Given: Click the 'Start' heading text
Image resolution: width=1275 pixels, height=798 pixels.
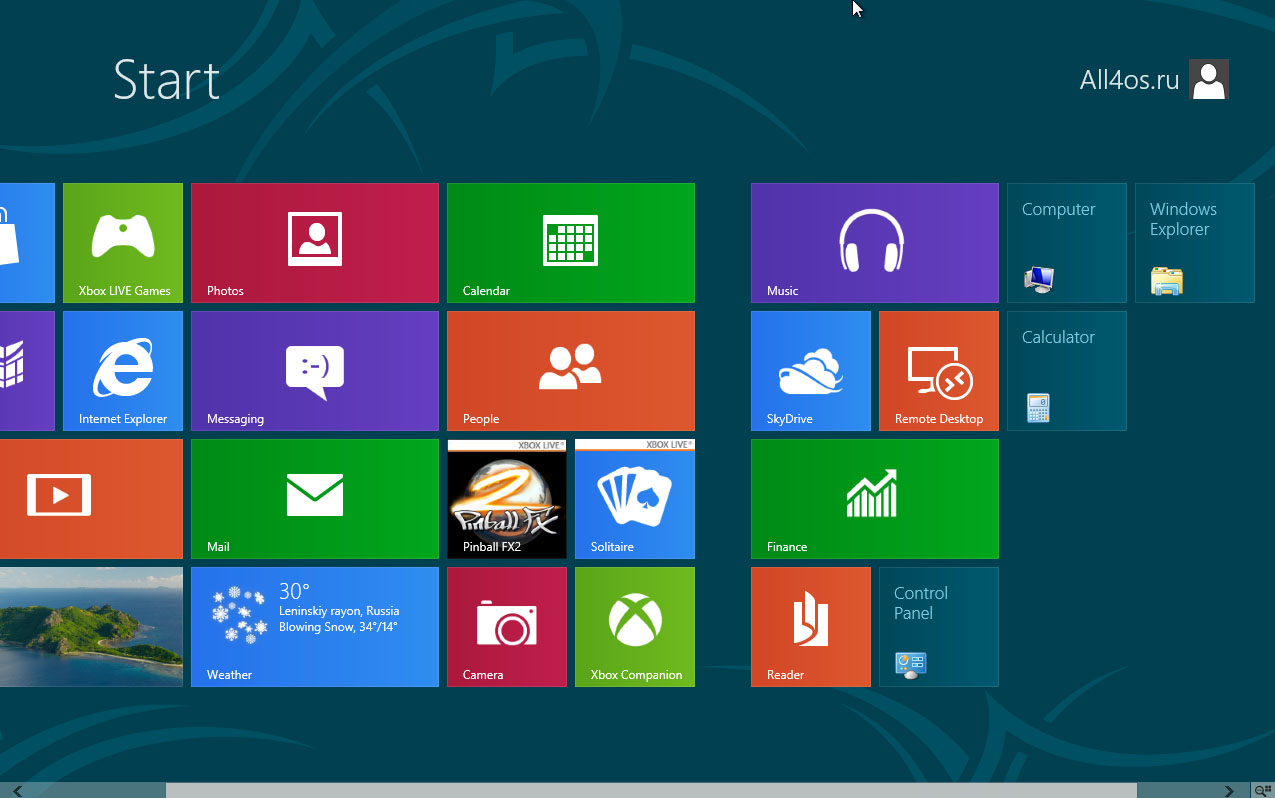Looking at the screenshot, I should 166,80.
